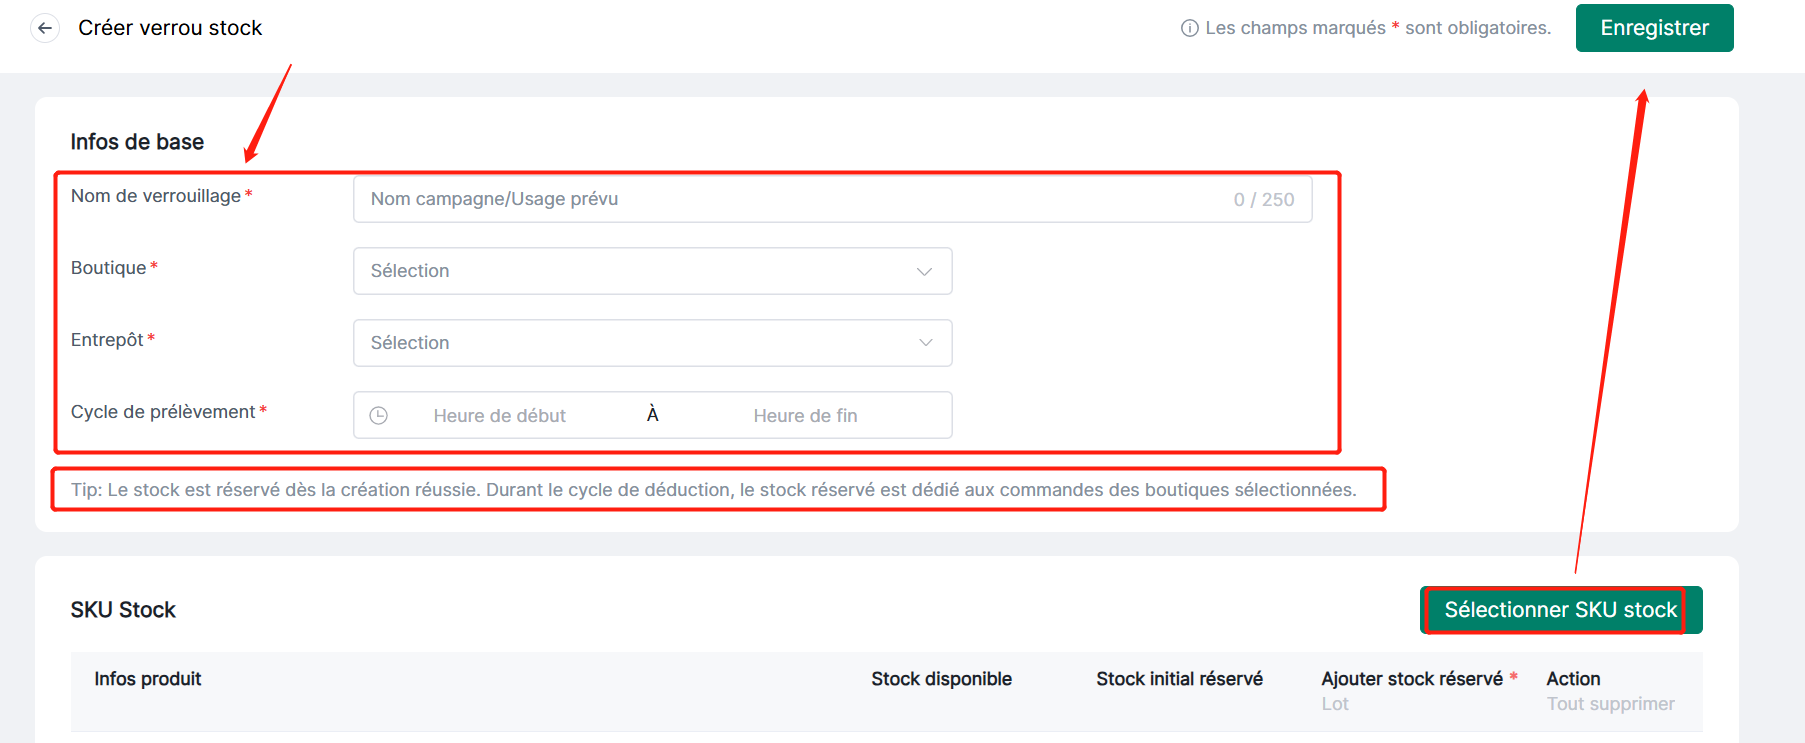Click the back arrow icon
The width and height of the screenshot is (1805, 743).
pos(45,28)
